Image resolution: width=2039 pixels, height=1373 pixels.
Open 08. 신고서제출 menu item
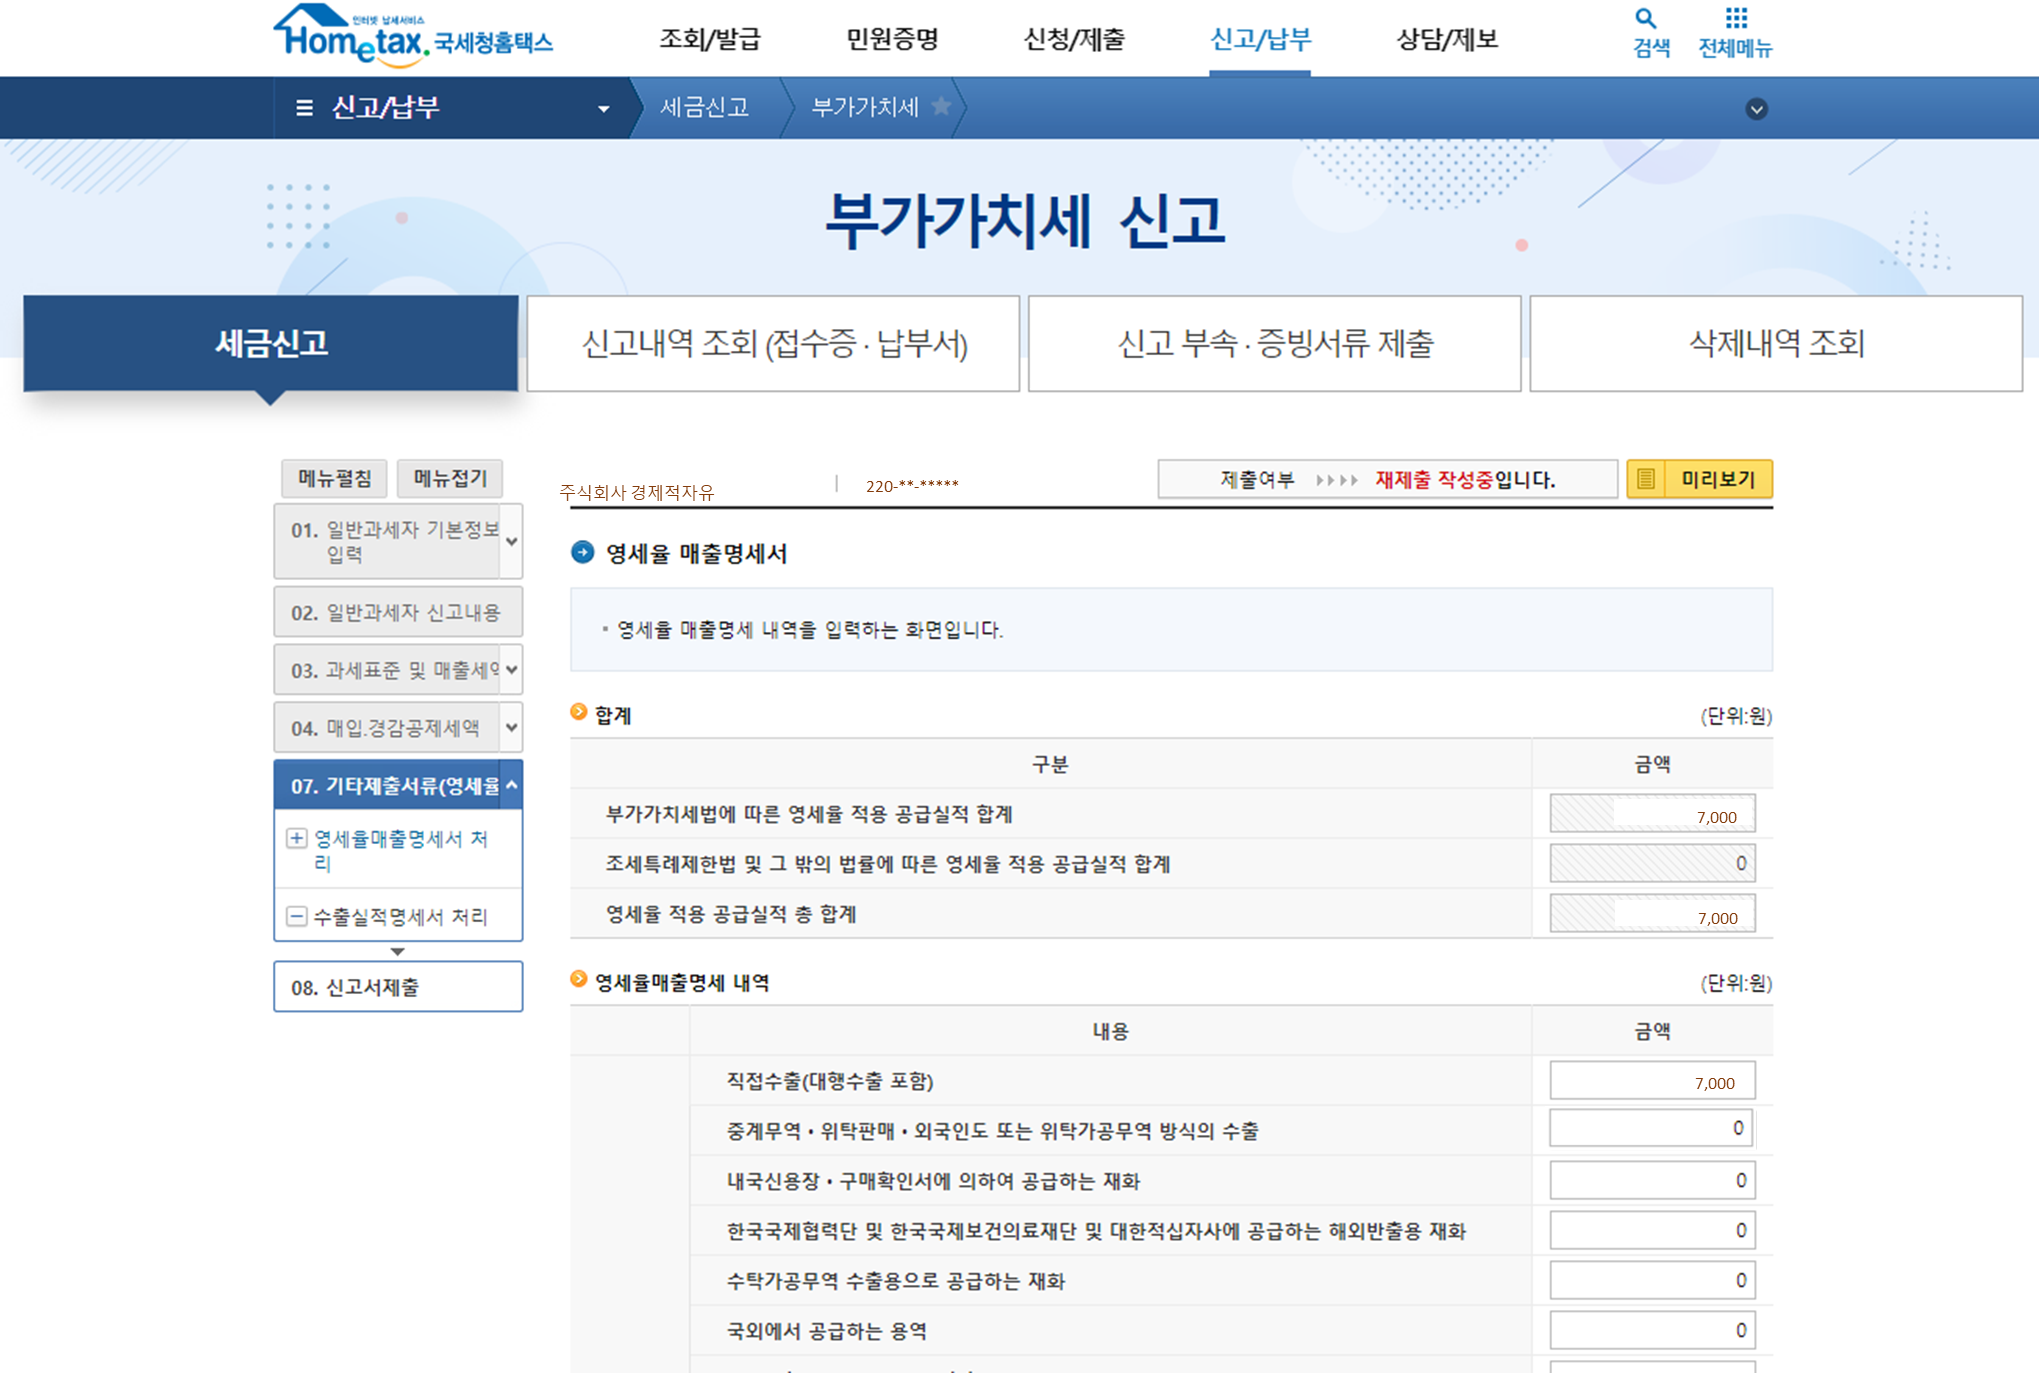point(397,987)
